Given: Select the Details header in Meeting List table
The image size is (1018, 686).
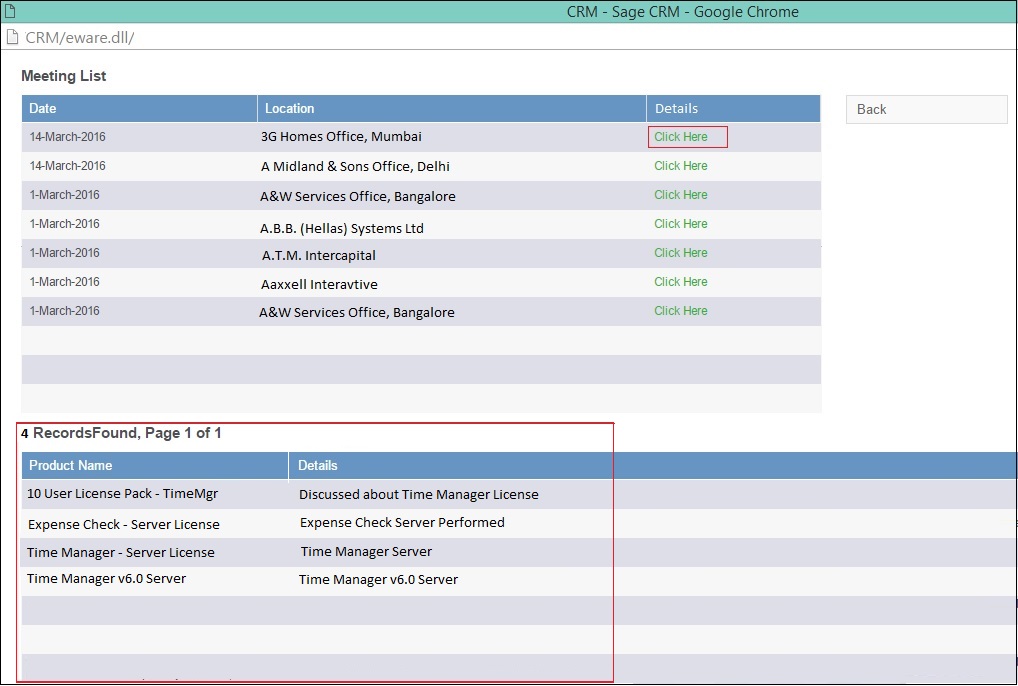Looking at the screenshot, I should coord(734,108).
